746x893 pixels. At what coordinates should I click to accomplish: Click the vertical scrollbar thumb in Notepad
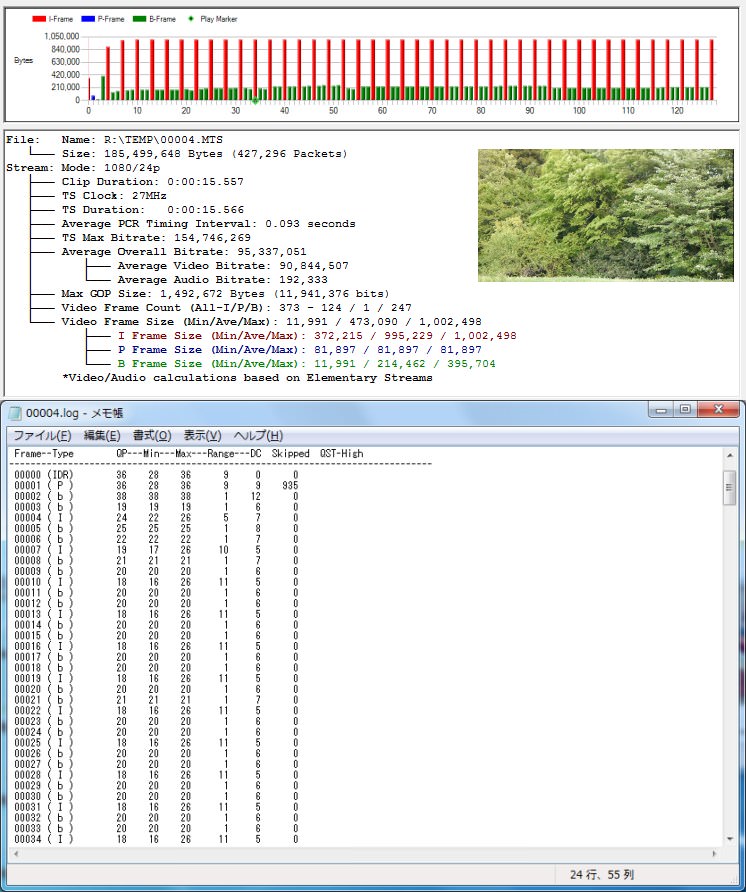pyautogui.click(x=729, y=488)
